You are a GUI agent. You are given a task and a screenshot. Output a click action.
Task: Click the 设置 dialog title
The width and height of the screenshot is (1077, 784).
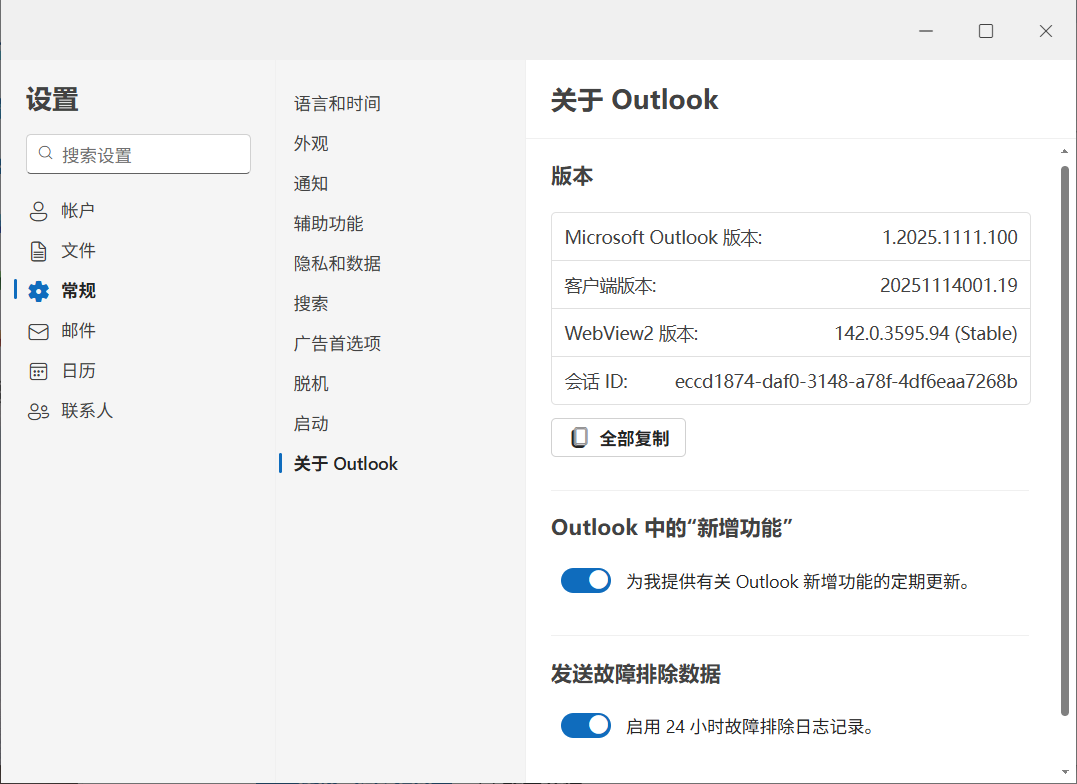tap(52, 99)
